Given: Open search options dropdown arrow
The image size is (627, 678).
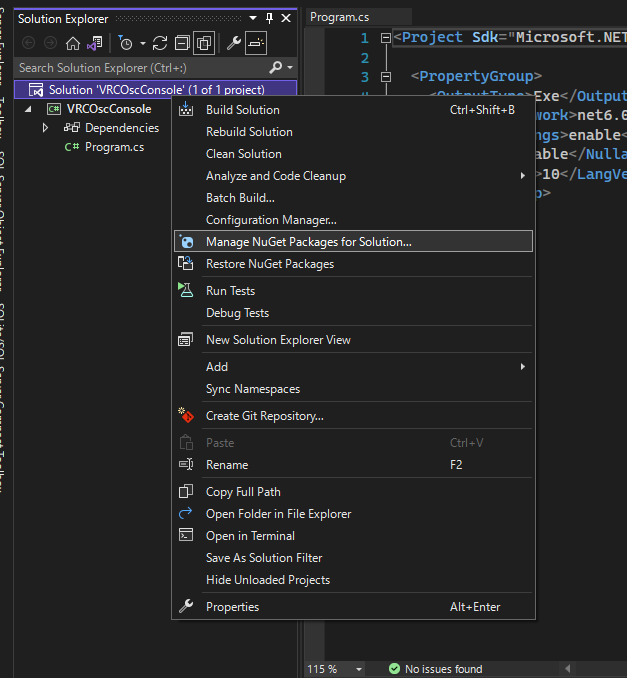Looking at the screenshot, I should coord(290,67).
